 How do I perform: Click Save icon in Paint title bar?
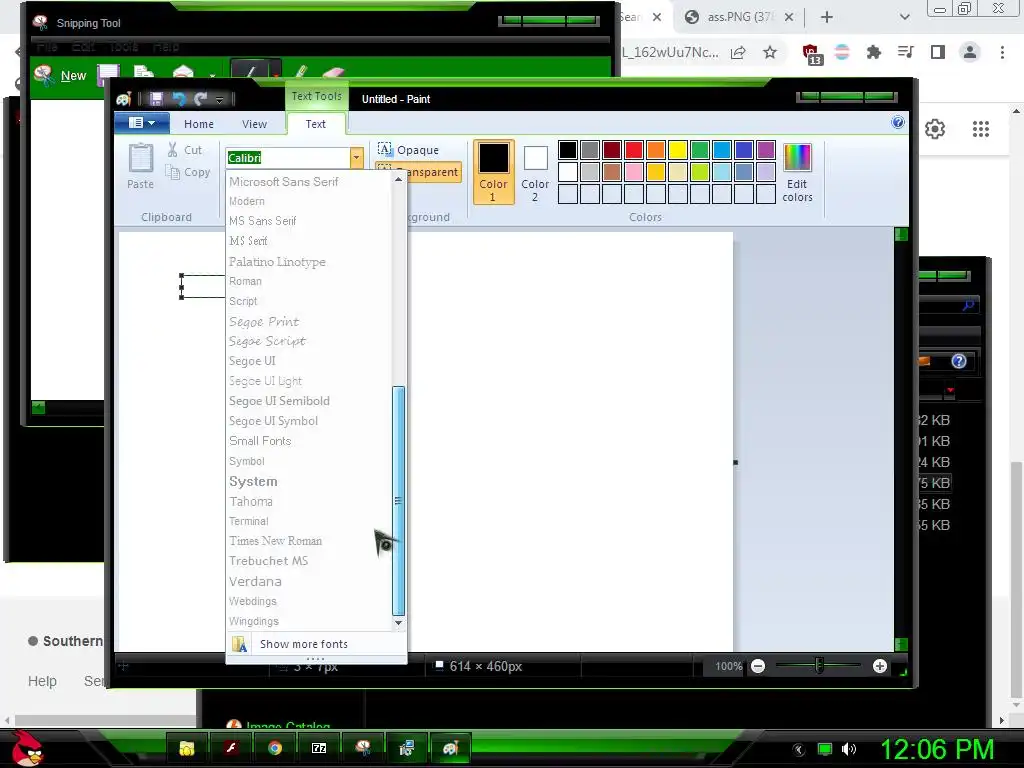pos(156,99)
